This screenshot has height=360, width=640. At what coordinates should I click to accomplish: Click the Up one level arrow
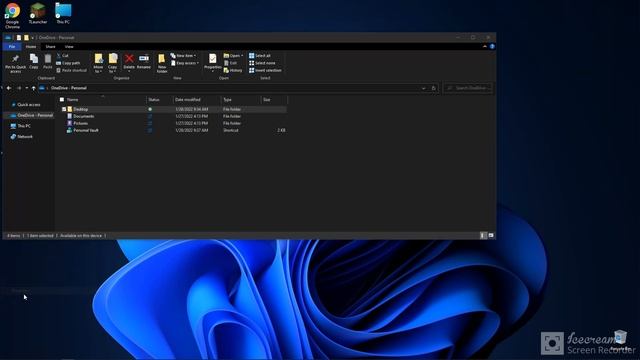click(x=33, y=88)
